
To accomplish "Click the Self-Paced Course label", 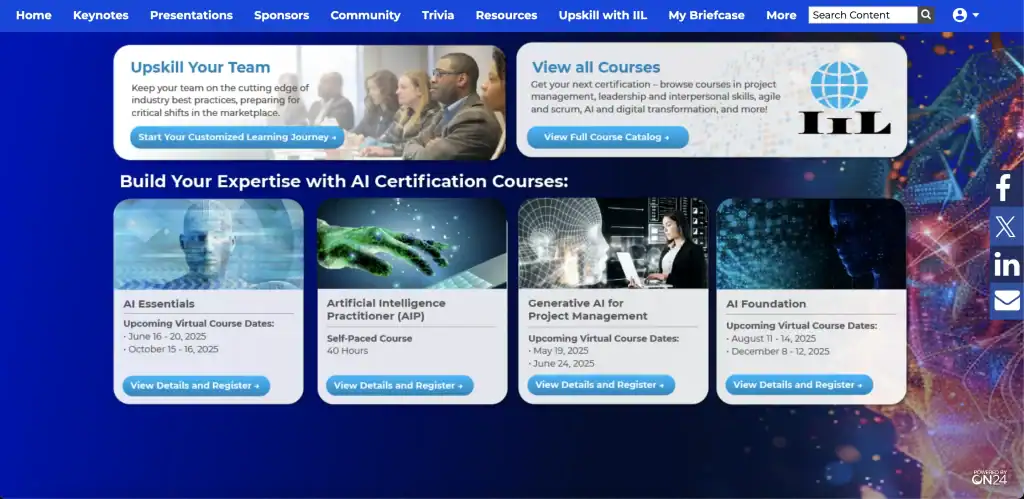I will coord(370,338).
